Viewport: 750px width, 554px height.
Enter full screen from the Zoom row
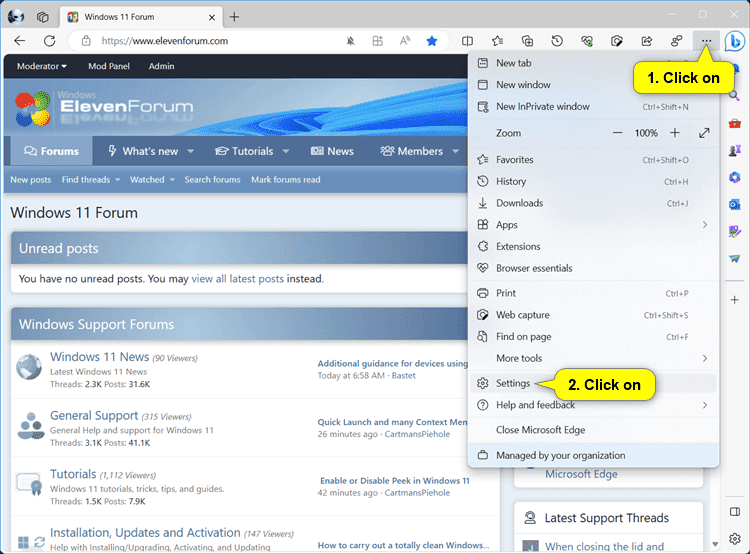[704, 133]
